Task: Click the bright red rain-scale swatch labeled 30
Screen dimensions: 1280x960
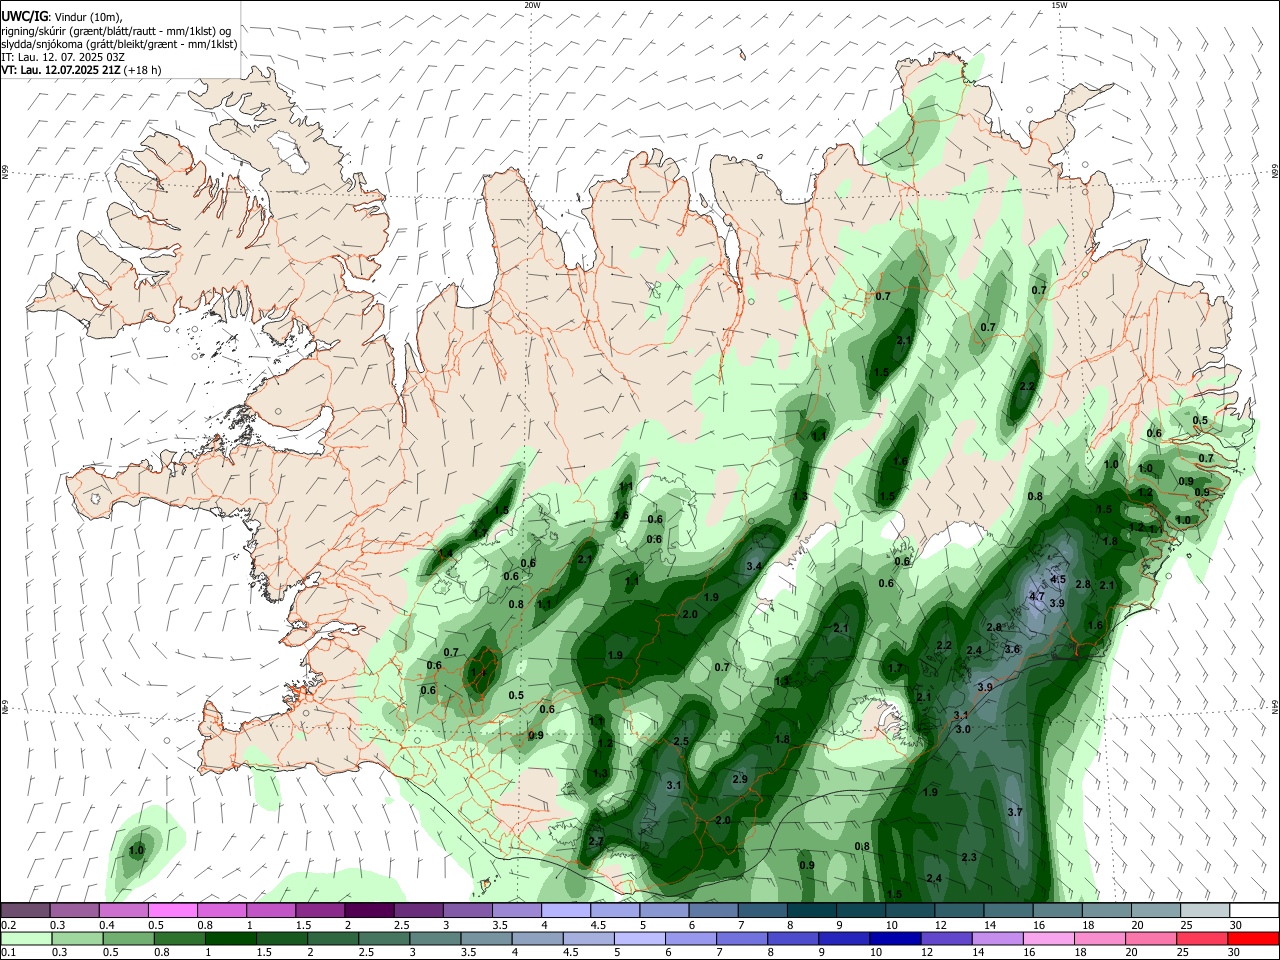Action: tap(1254, 938)
